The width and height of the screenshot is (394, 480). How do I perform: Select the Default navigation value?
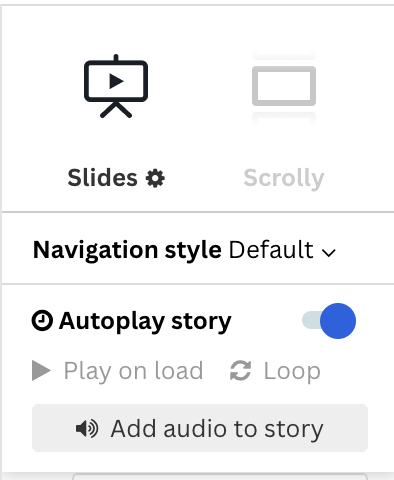pos(271,250)
